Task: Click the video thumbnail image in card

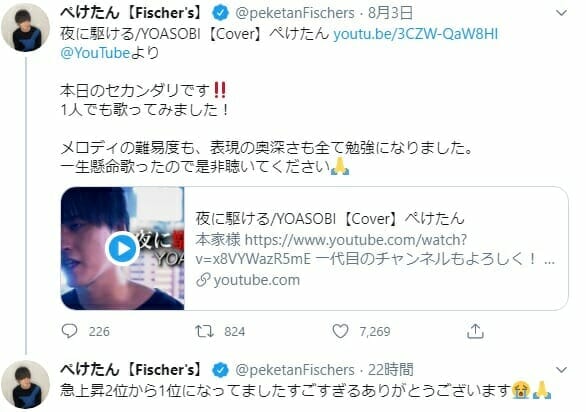Action: tap(123, 248)
